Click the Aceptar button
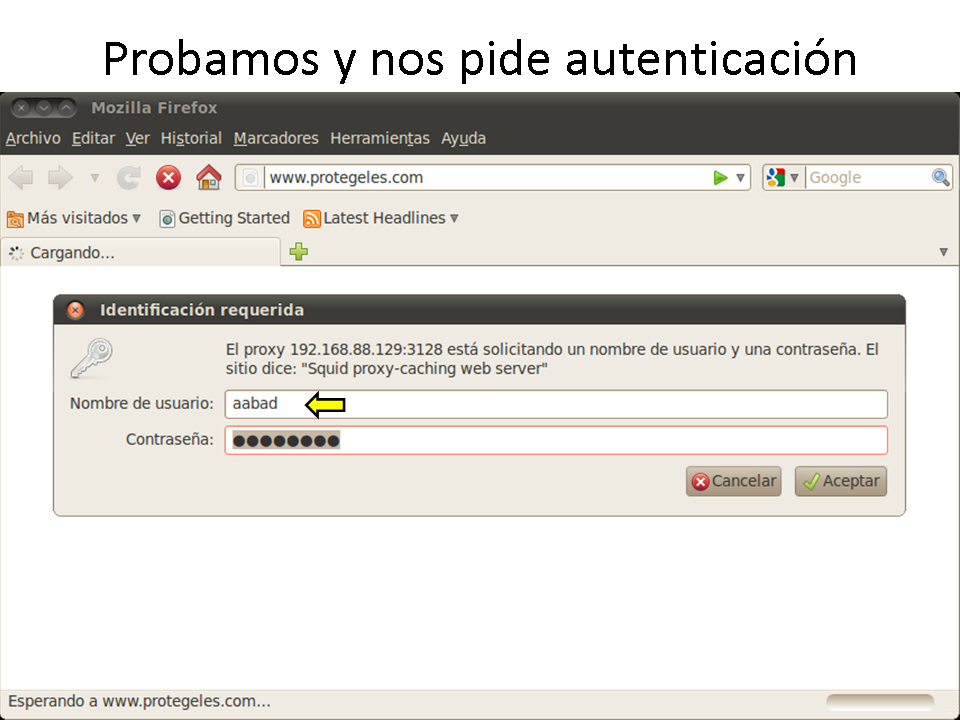The height and width of the screenshot is (720, 960). point(841,481)
